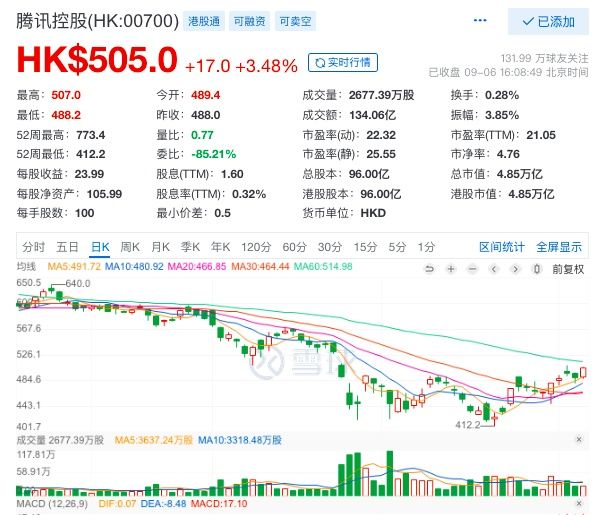
Task: Click the 均线 label
Action: (26, 267)
